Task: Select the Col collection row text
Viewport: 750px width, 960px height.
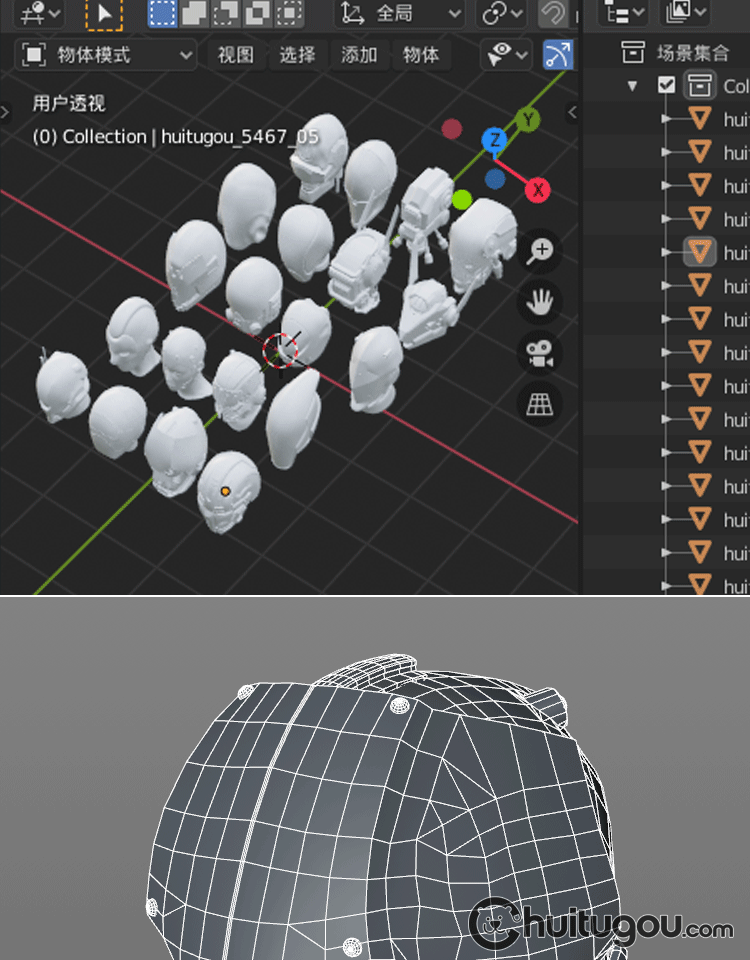Action: 736,86
